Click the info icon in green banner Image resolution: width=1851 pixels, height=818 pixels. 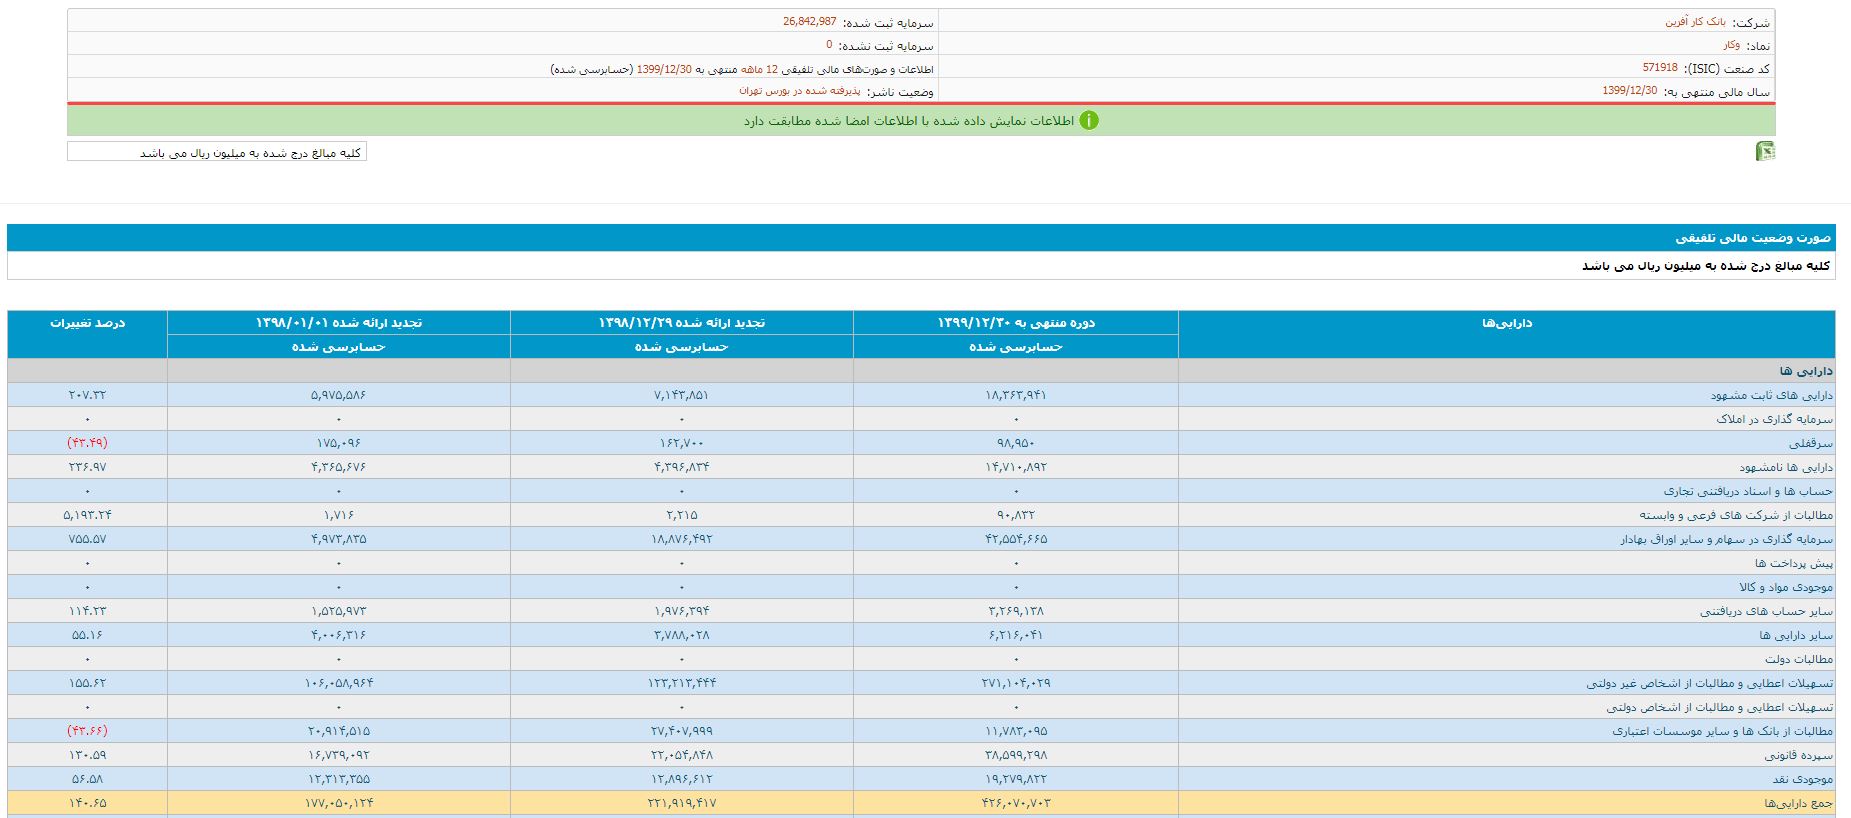click(1088, 120)
